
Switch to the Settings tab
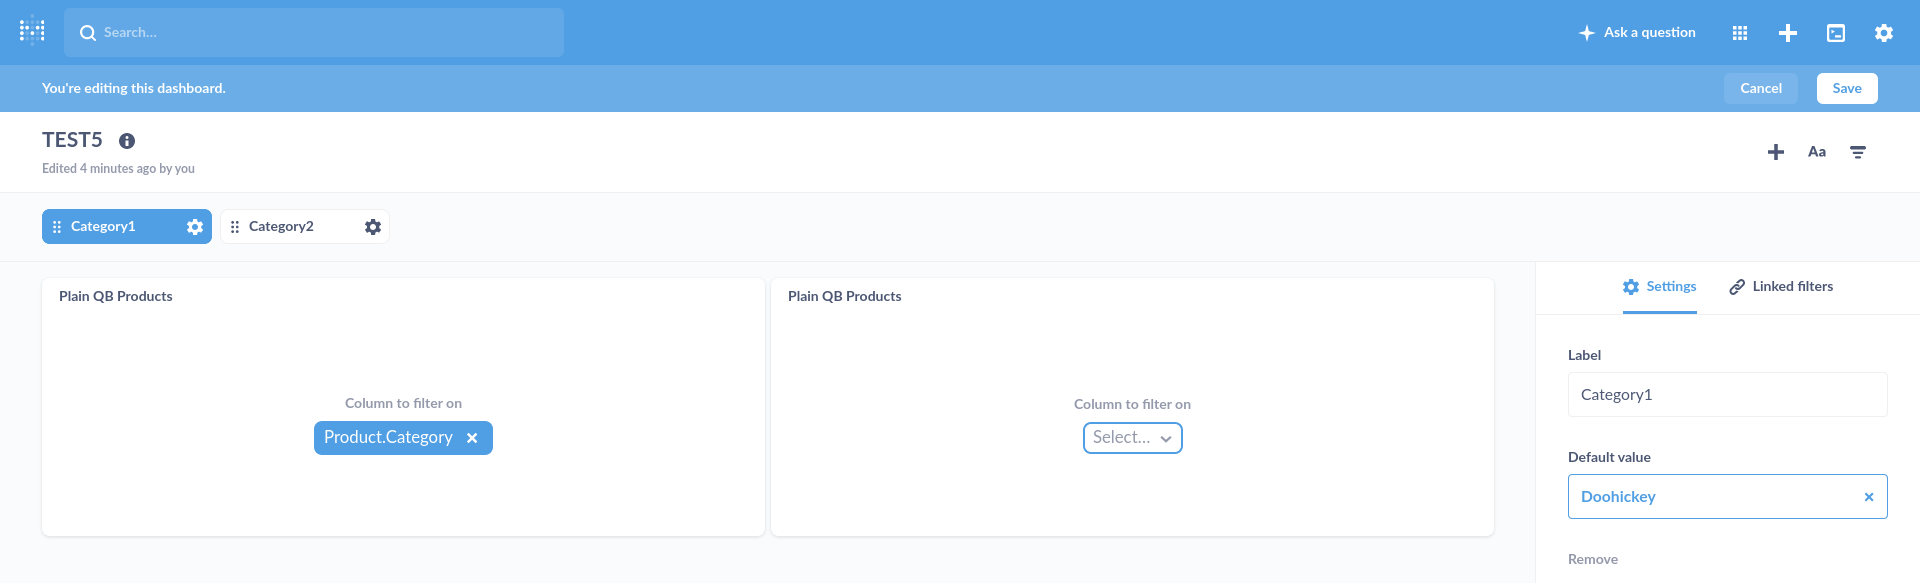click(1660, 287)
